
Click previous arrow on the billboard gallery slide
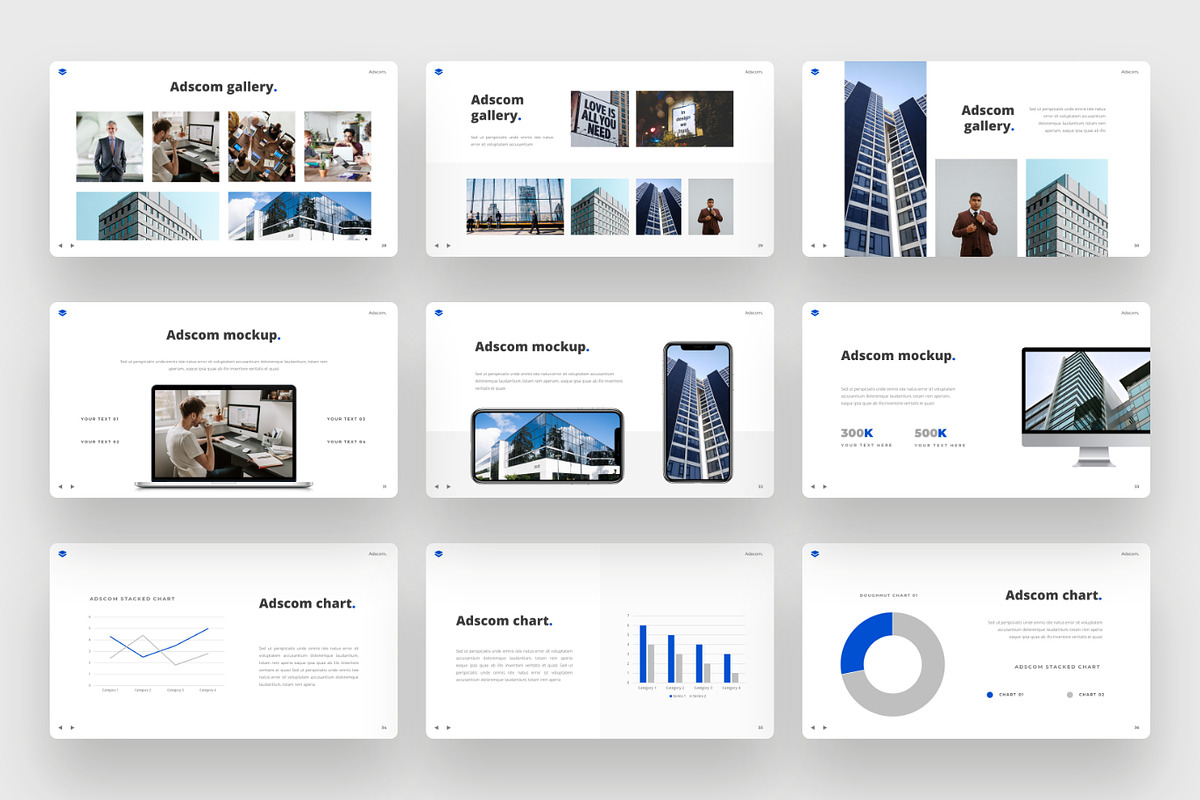point(436,245)
